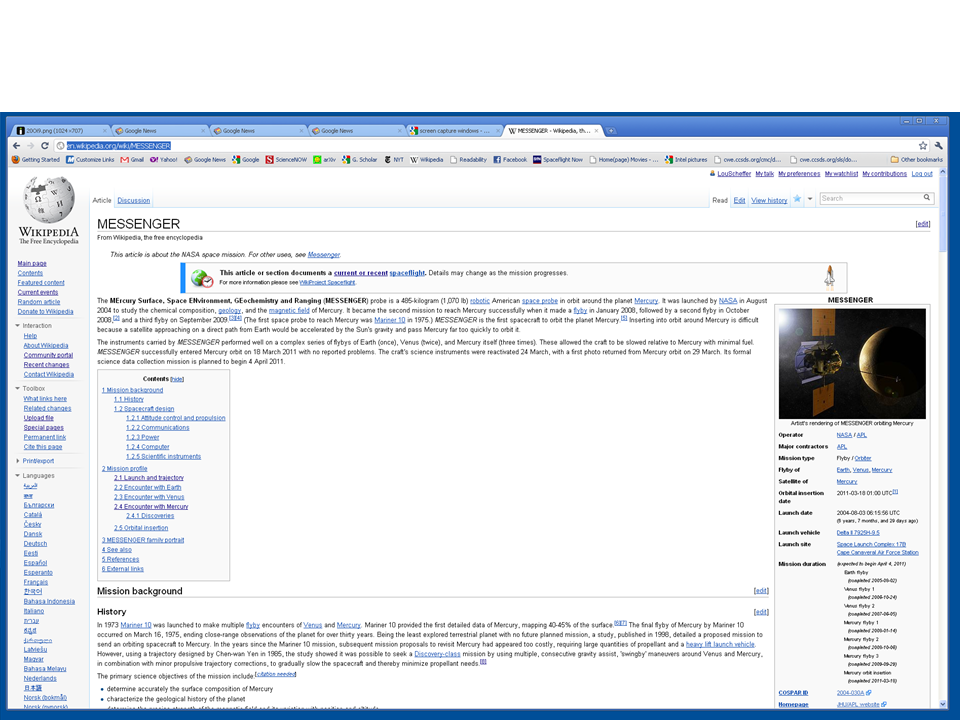Screen dimensions: 960x720
Task: Open a new tab with the plus button
Action: click(x=611, y=130)
